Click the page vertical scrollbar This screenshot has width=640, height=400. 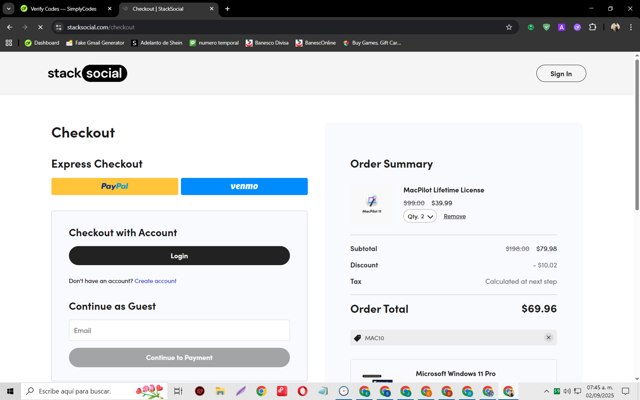pyautogui.click(x=636, y=135)
